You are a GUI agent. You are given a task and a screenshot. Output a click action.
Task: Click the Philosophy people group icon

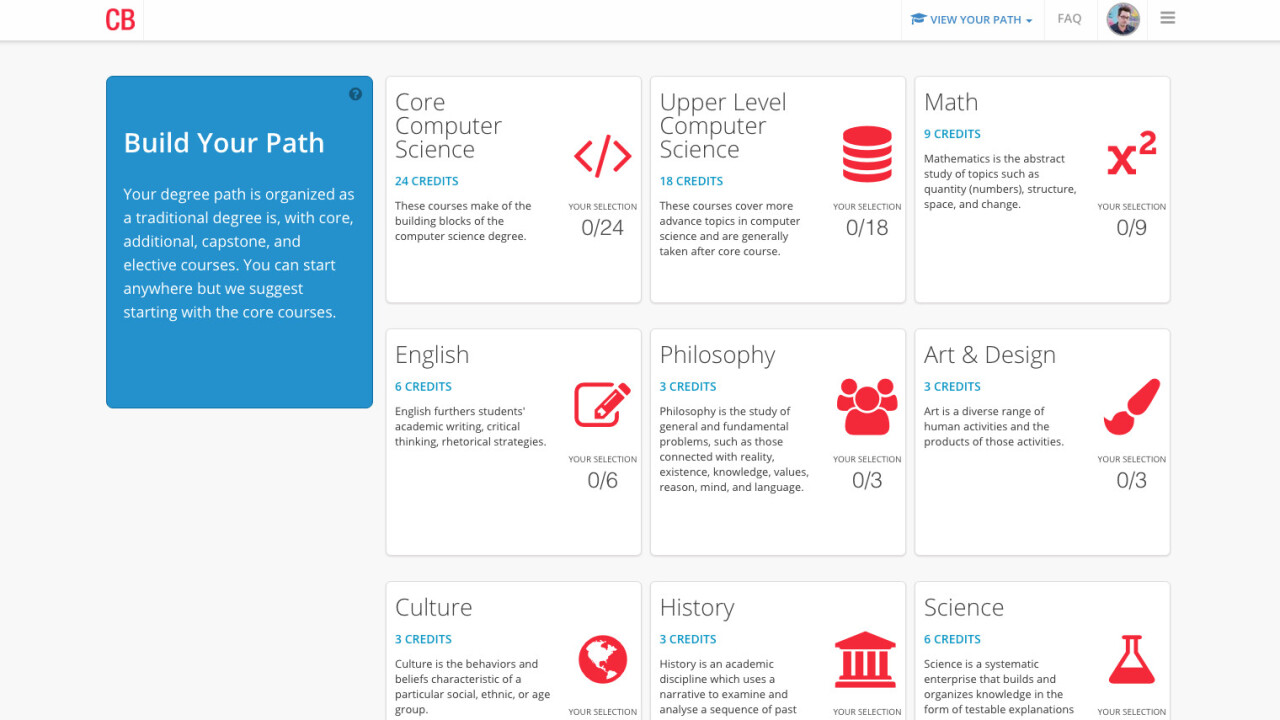click(x=867, y=406)
